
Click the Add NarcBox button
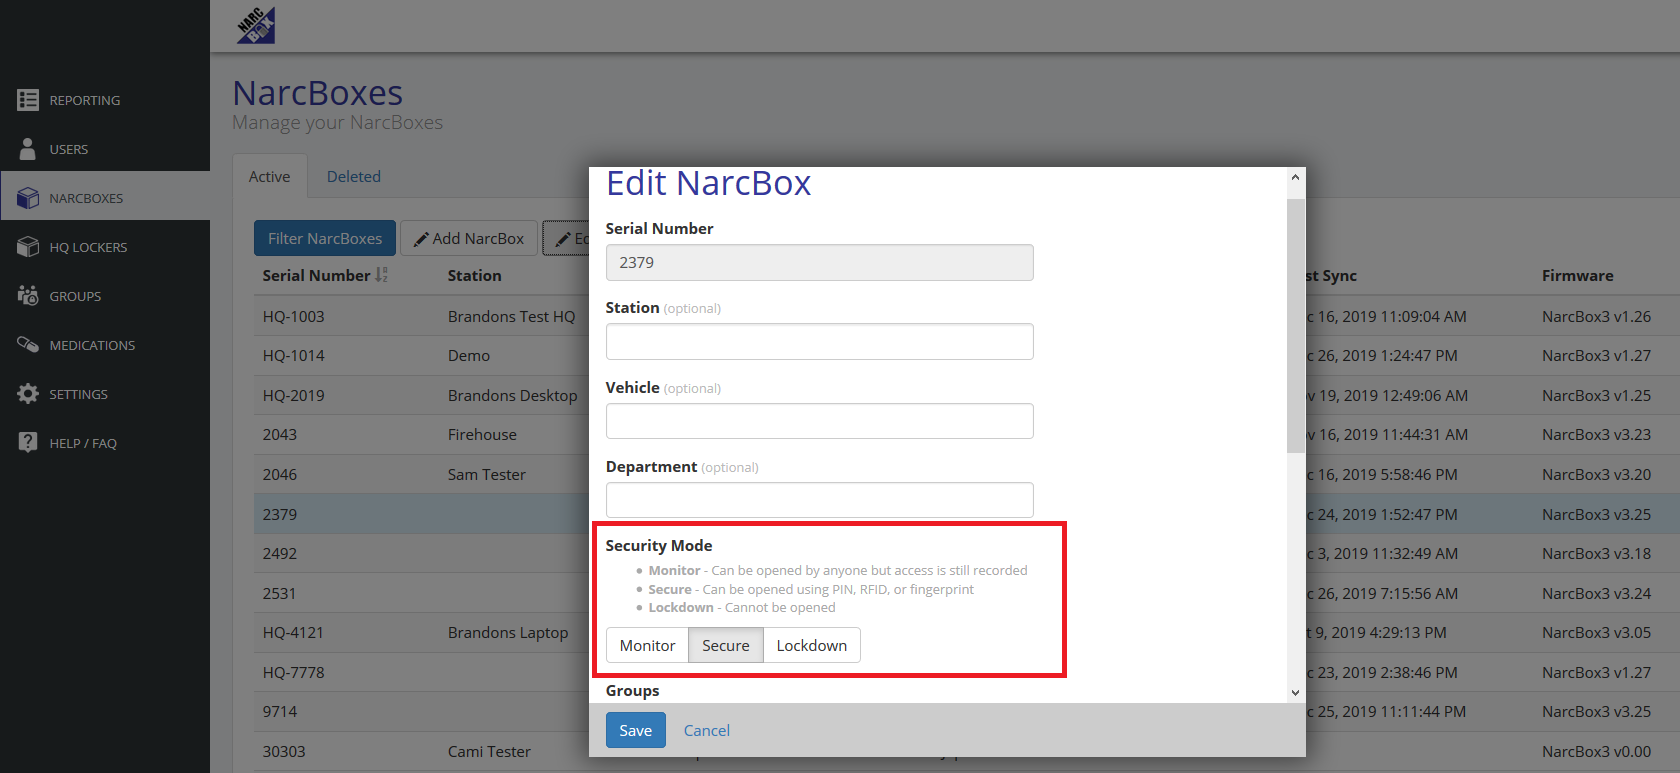[x=469, y=238]
